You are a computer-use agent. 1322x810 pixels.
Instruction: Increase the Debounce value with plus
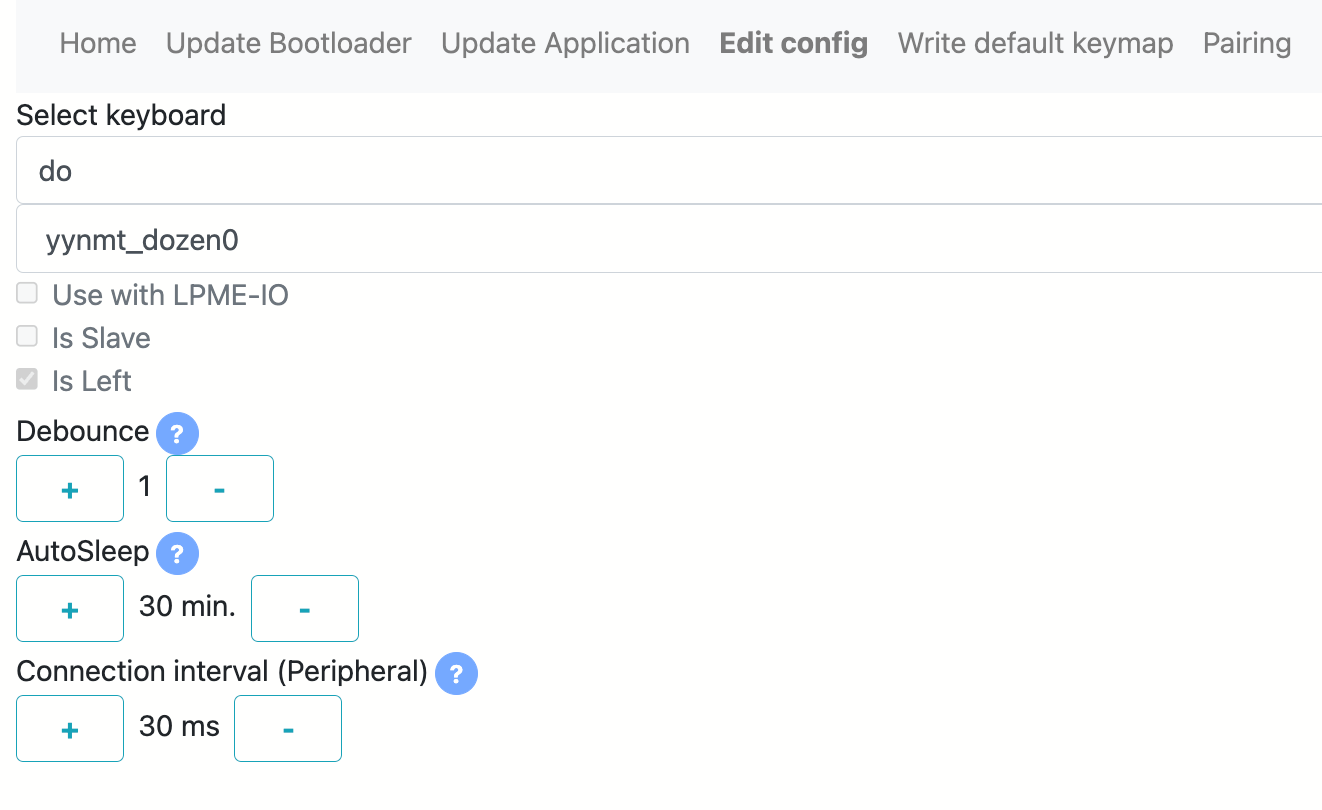click(70, 489)
